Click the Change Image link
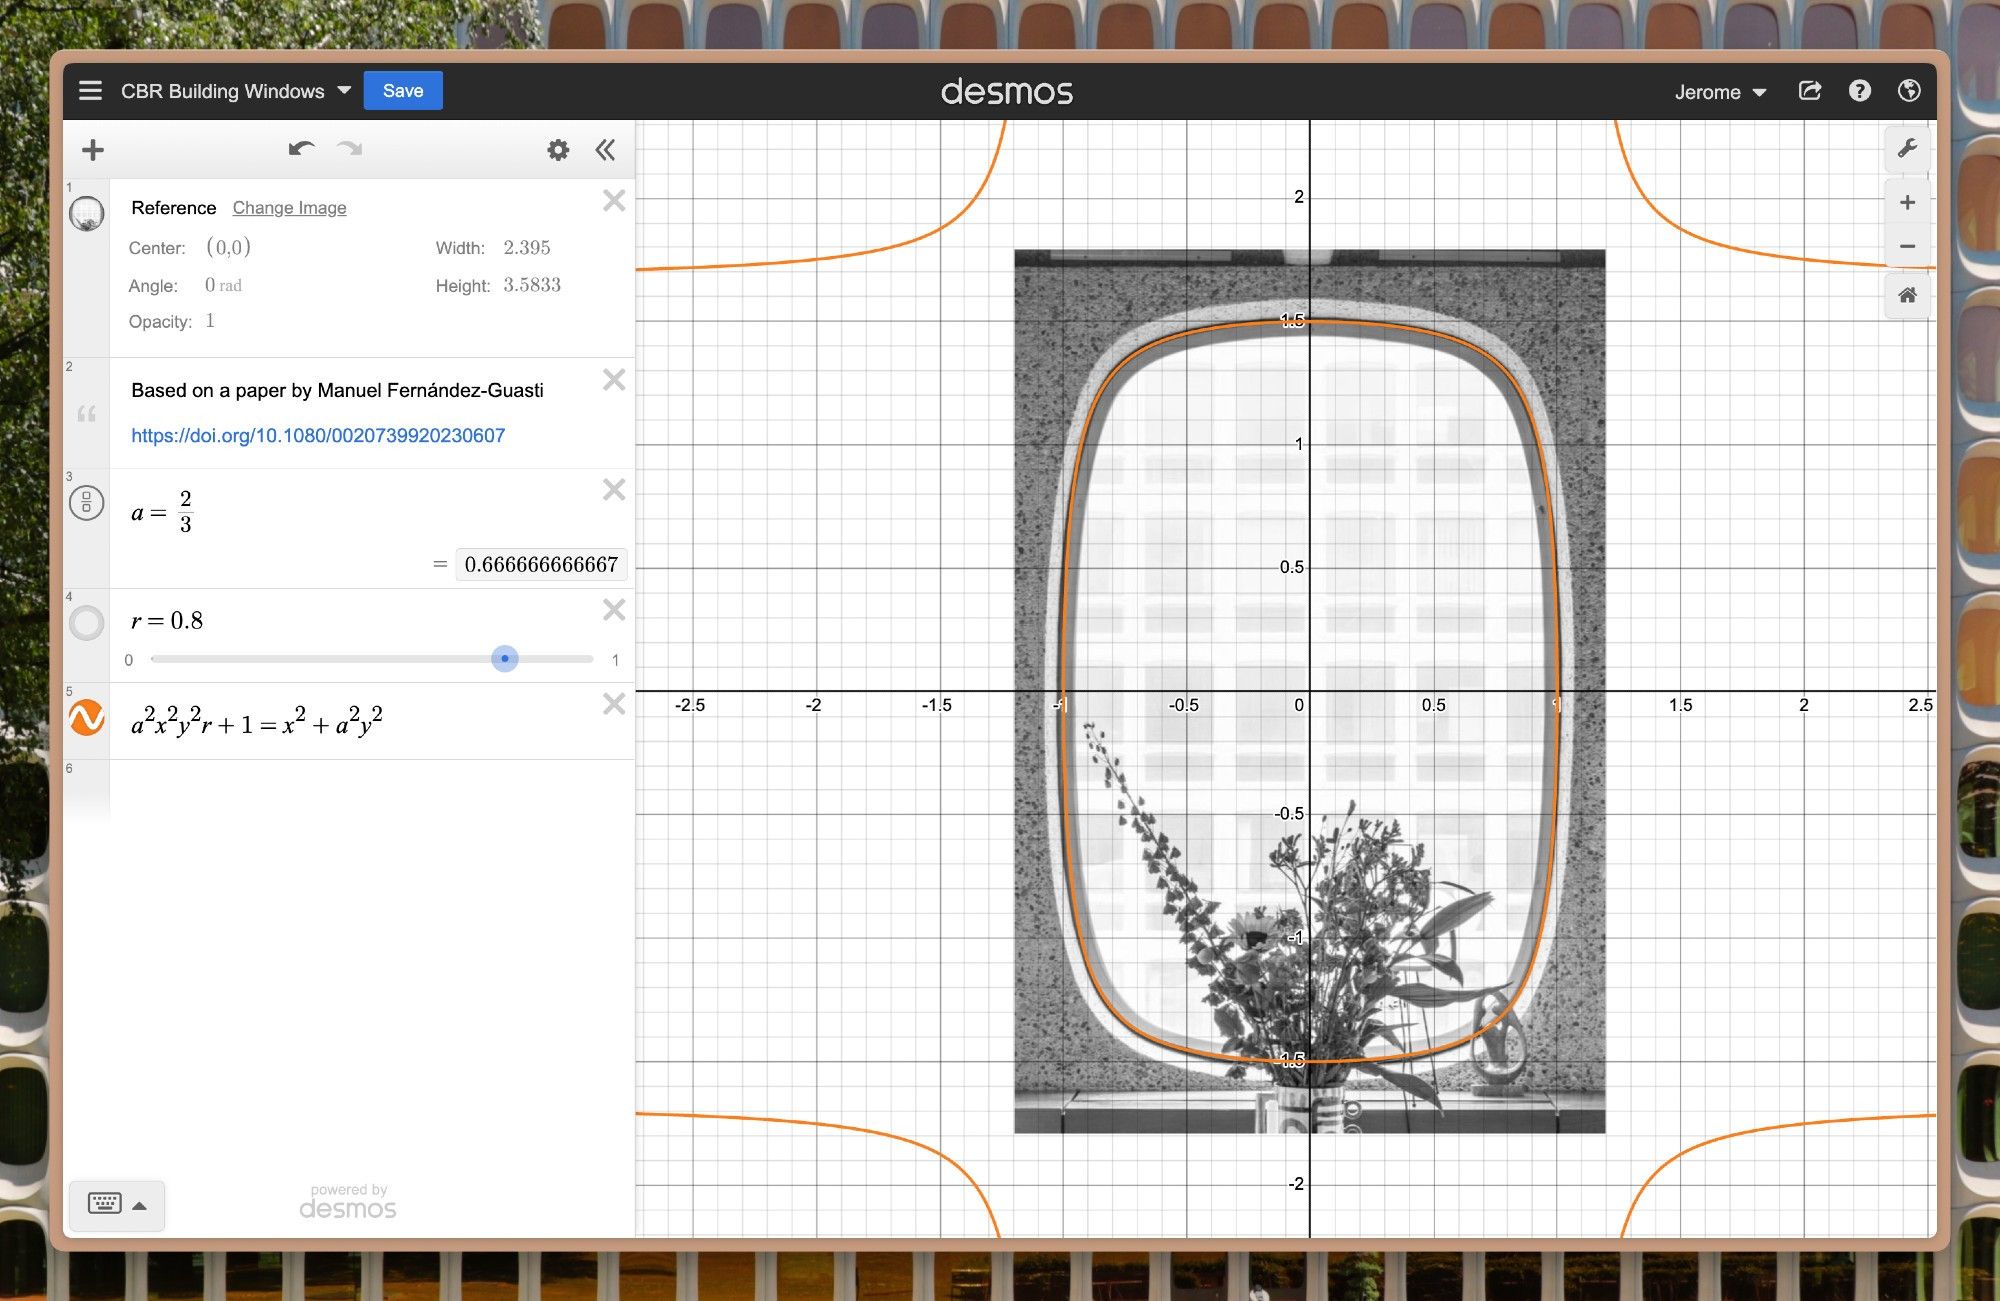2000x1301 pixels. click(x=289, y=208)
